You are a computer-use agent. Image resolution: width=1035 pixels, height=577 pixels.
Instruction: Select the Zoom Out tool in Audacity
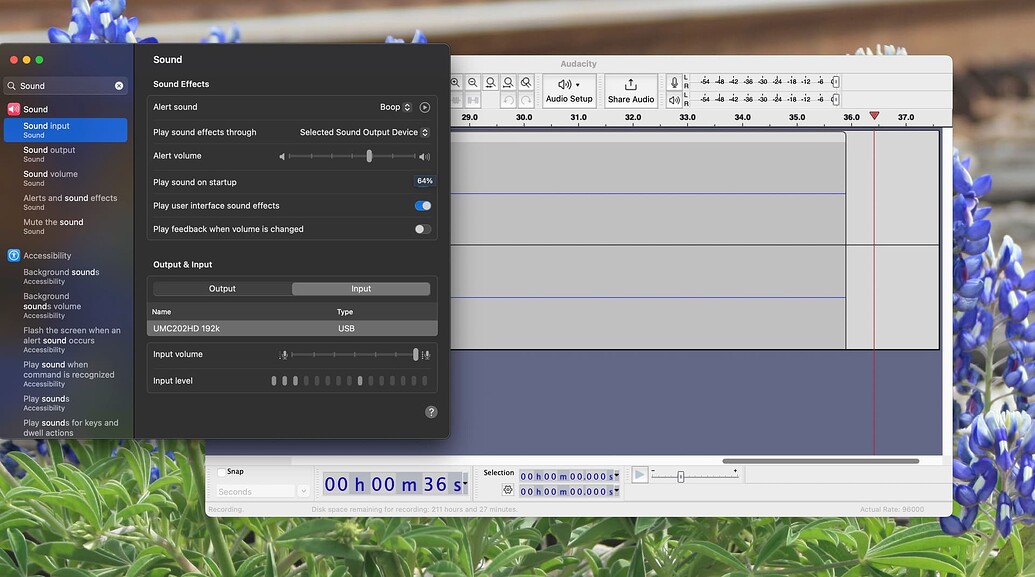473,82
